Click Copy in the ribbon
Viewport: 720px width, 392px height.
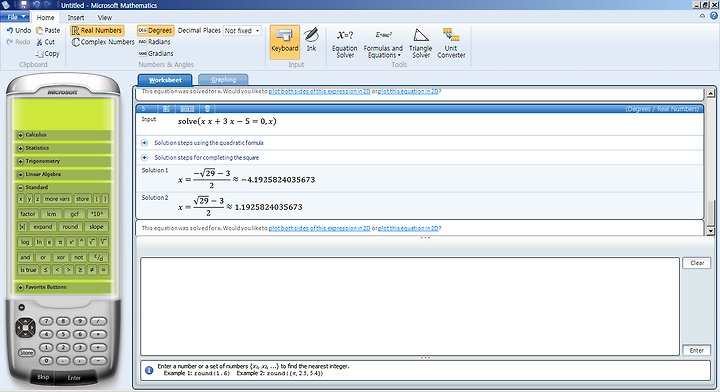48,53
